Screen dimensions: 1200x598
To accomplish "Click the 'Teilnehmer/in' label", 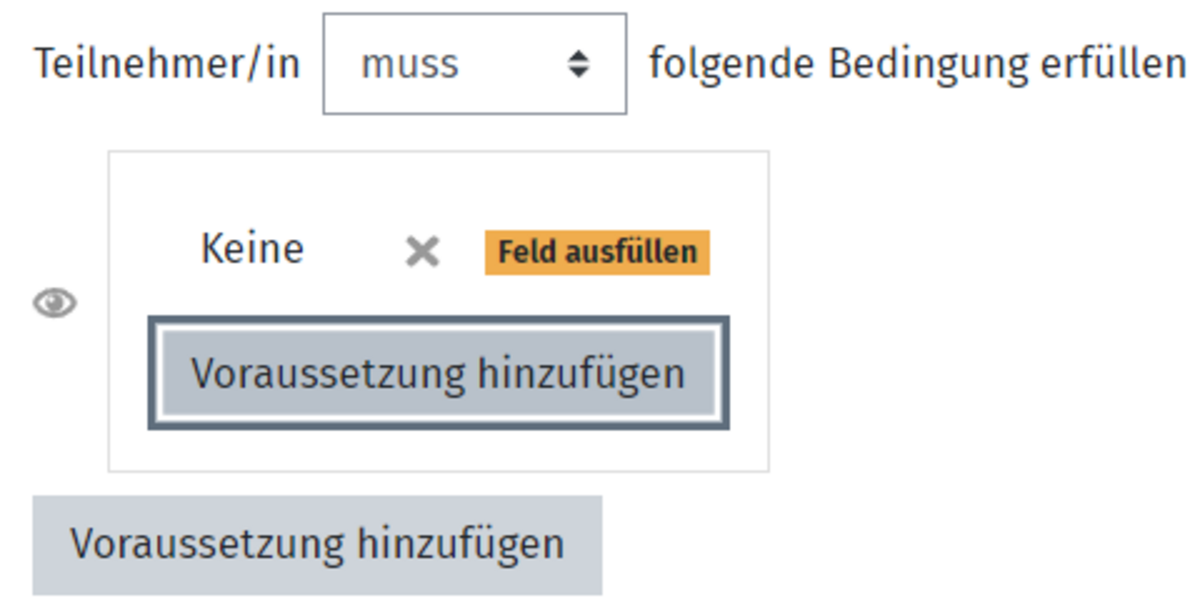I will (167, 64).
